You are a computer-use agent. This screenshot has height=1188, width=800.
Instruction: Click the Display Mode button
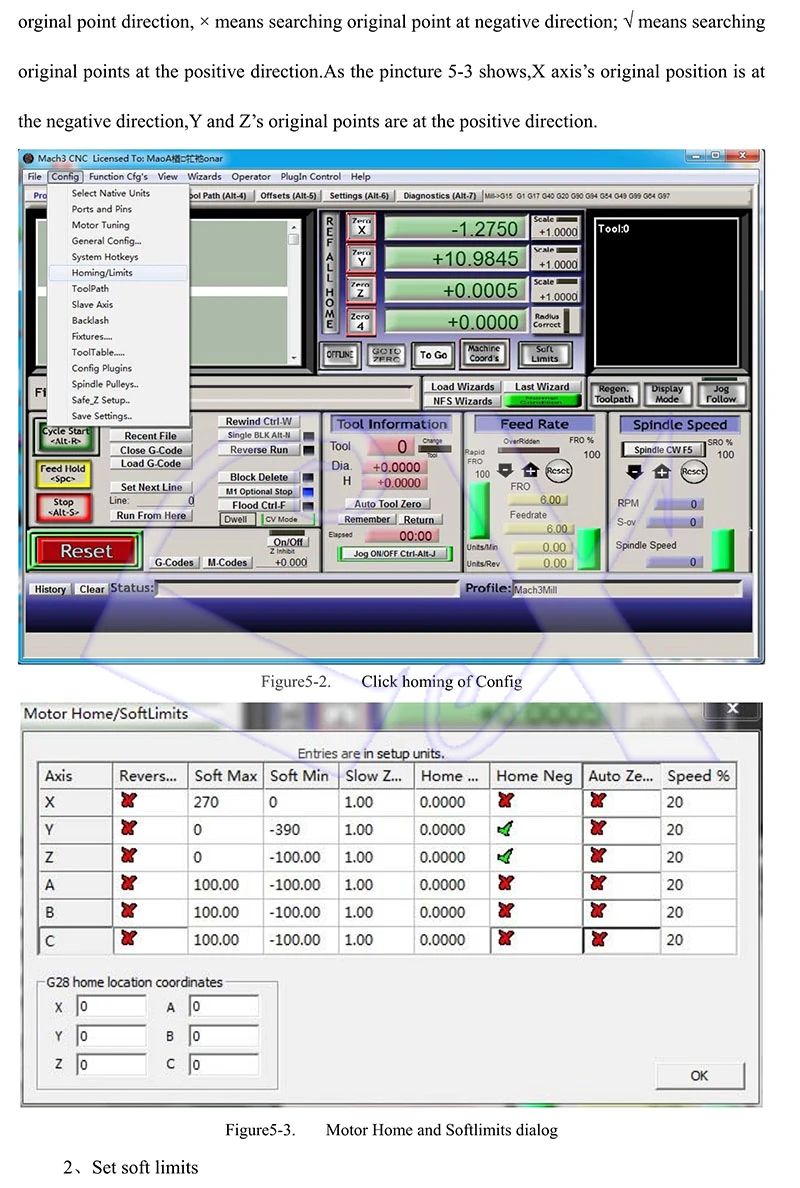tap(667, 393)
